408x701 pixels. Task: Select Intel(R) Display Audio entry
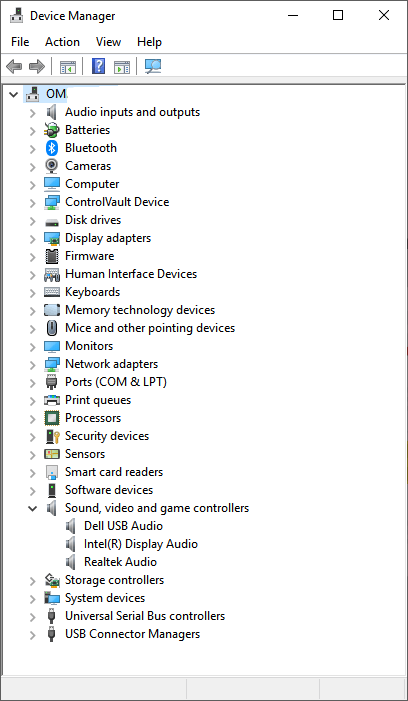(141, 544)
